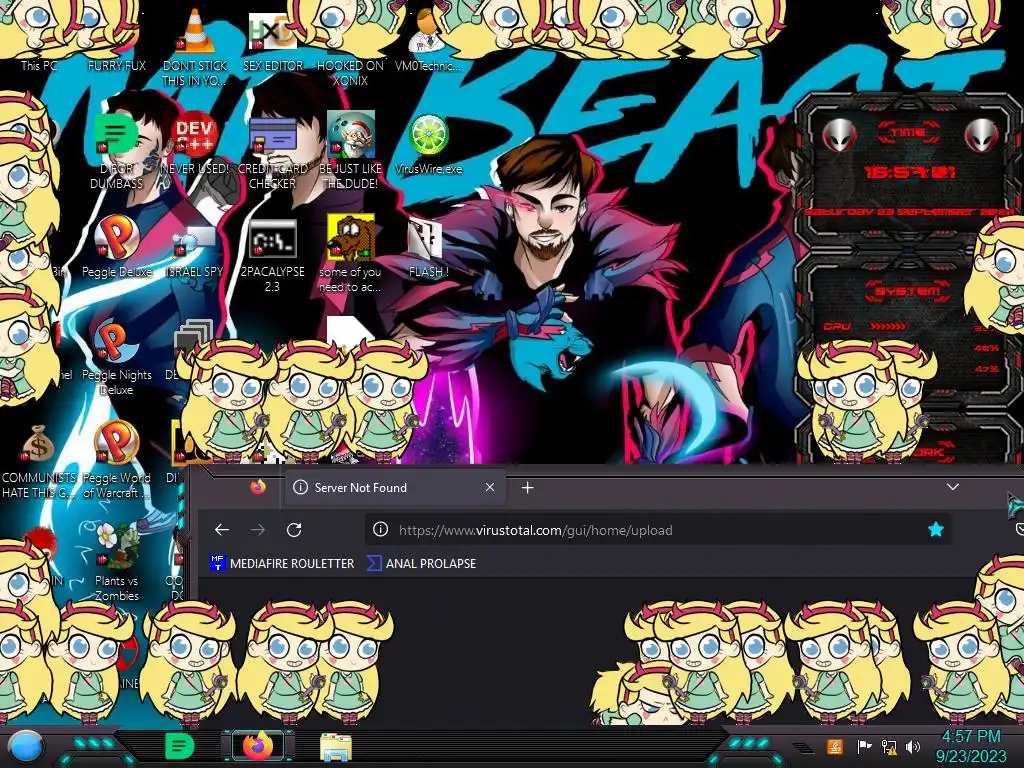The height and width of the screenshot is (768, 1024).
Task: Open the BE JUST LIKE THE DUDE! icon
Action: point(350,150)
